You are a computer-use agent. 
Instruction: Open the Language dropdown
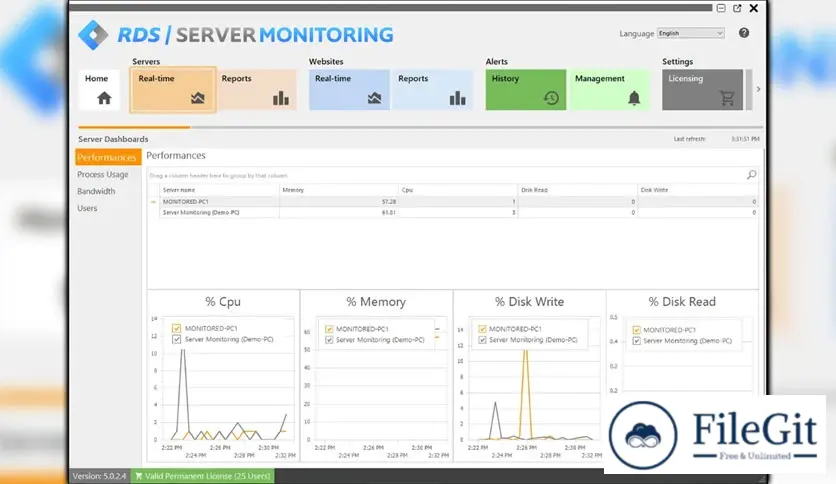click(690, 33)
